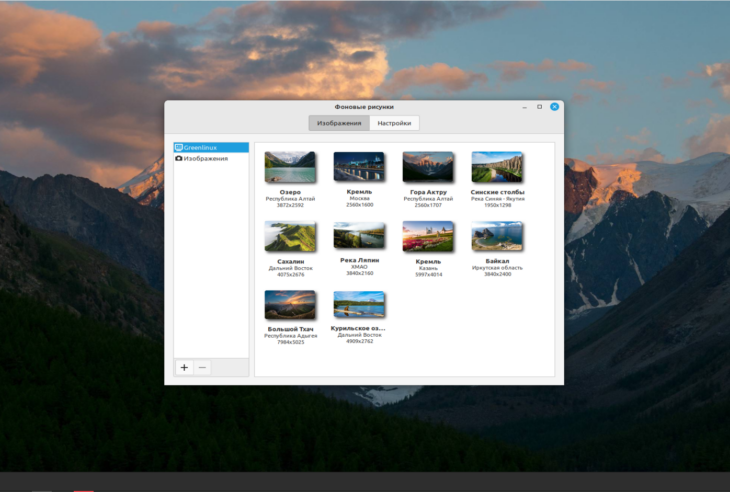The image size is (730, 492).
Task: Close the Фоновые рисунки window
Action: 554,106
